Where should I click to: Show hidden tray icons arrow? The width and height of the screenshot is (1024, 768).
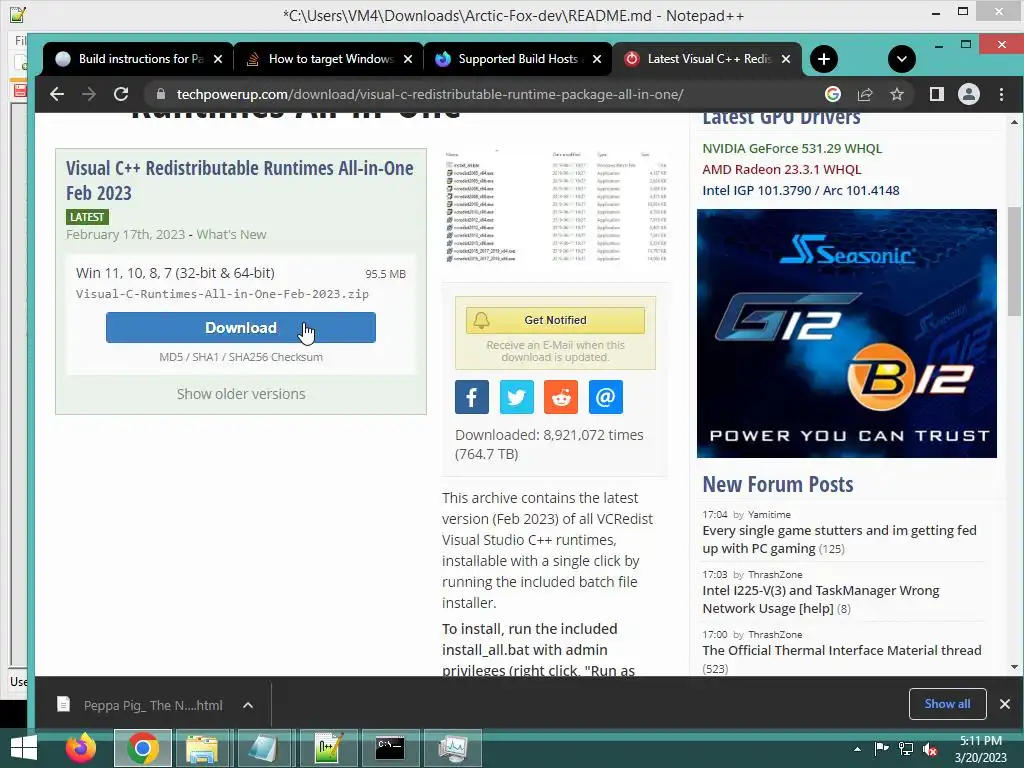click(857, 749)
